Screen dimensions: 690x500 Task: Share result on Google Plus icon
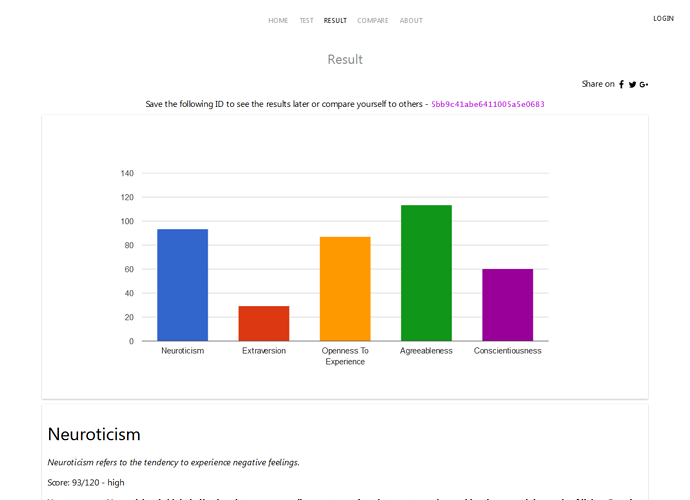tap(644, 85)
